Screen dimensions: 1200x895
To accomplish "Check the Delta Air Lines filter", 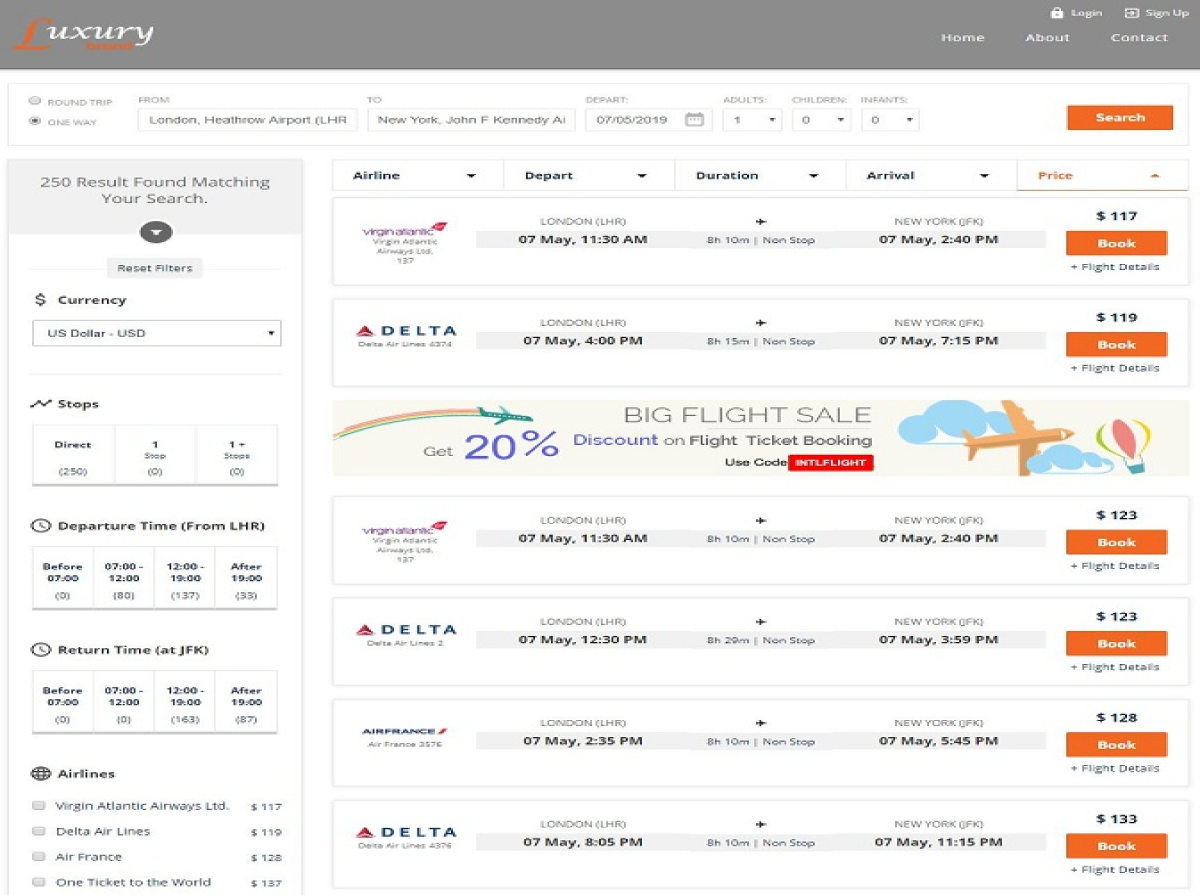I will click(x=38, y=831).
